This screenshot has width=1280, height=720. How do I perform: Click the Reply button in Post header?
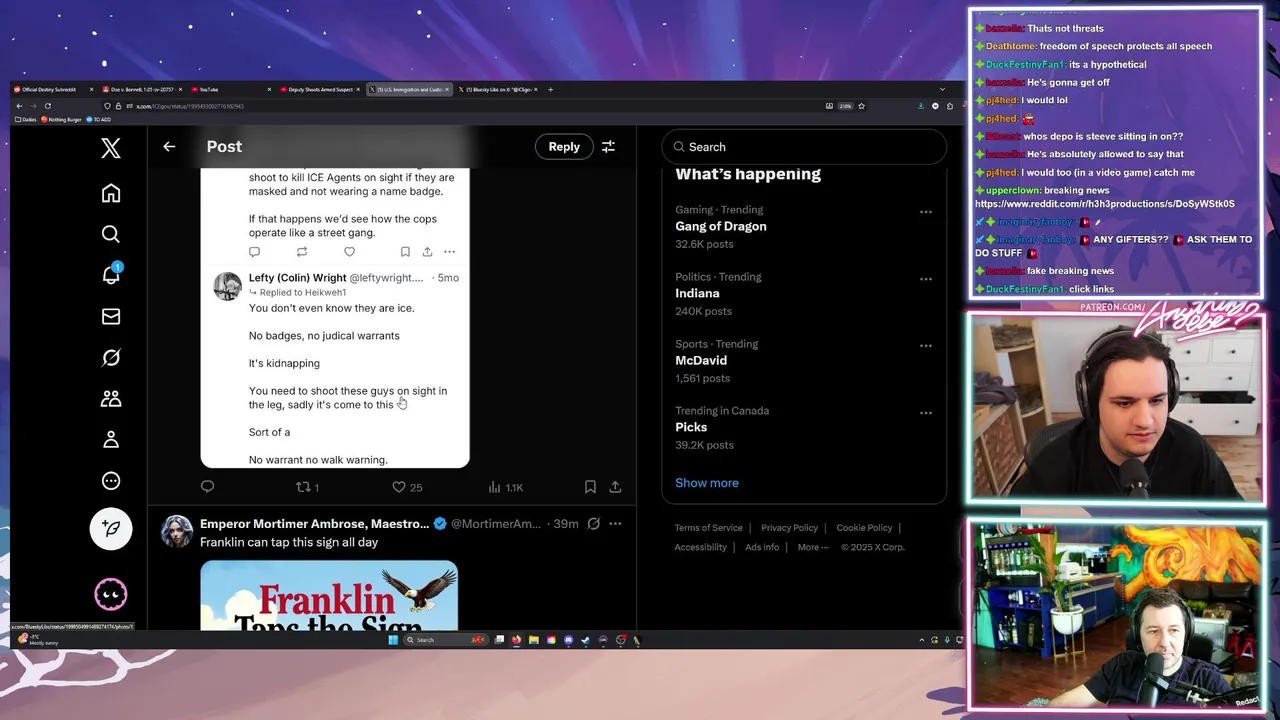pyautogui.click(x=564, y=147)
